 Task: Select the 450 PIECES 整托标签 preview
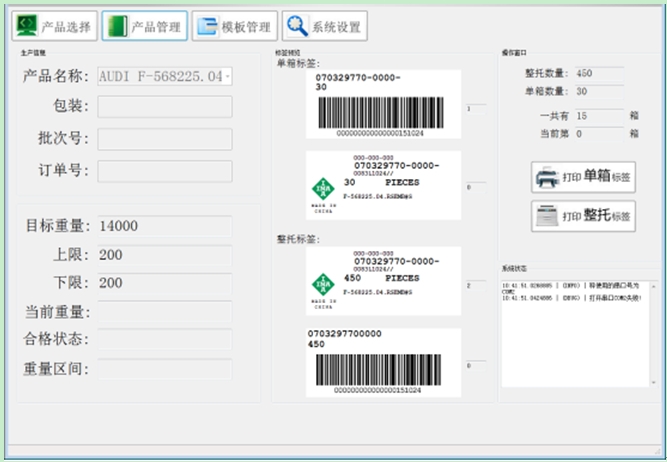click(x=383, y=281)
